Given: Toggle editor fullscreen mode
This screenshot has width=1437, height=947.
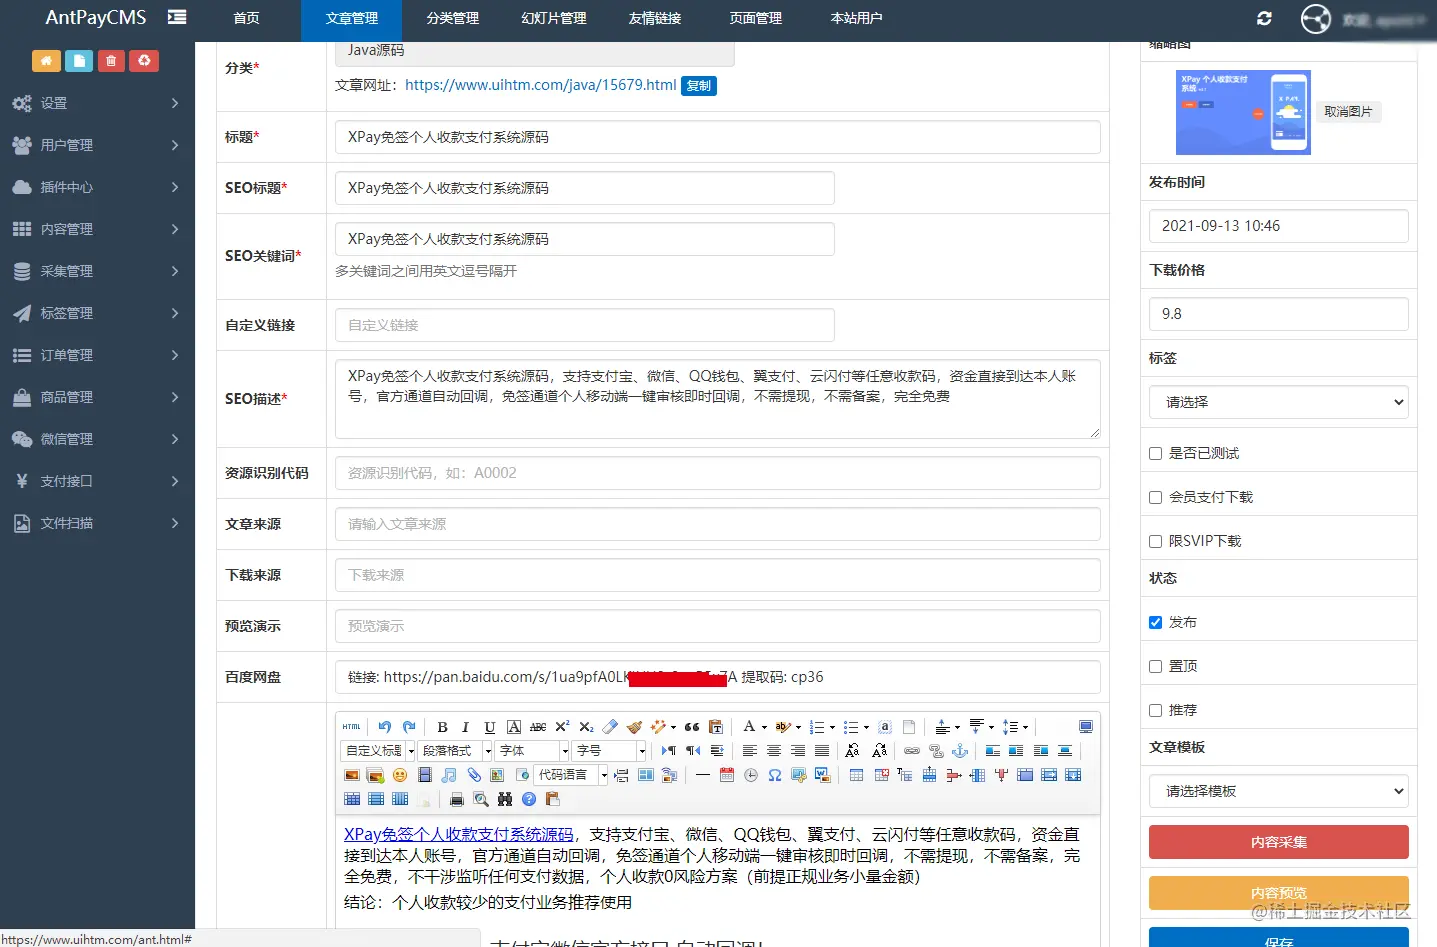Looking at the screenshot, I should [1086, 727].
